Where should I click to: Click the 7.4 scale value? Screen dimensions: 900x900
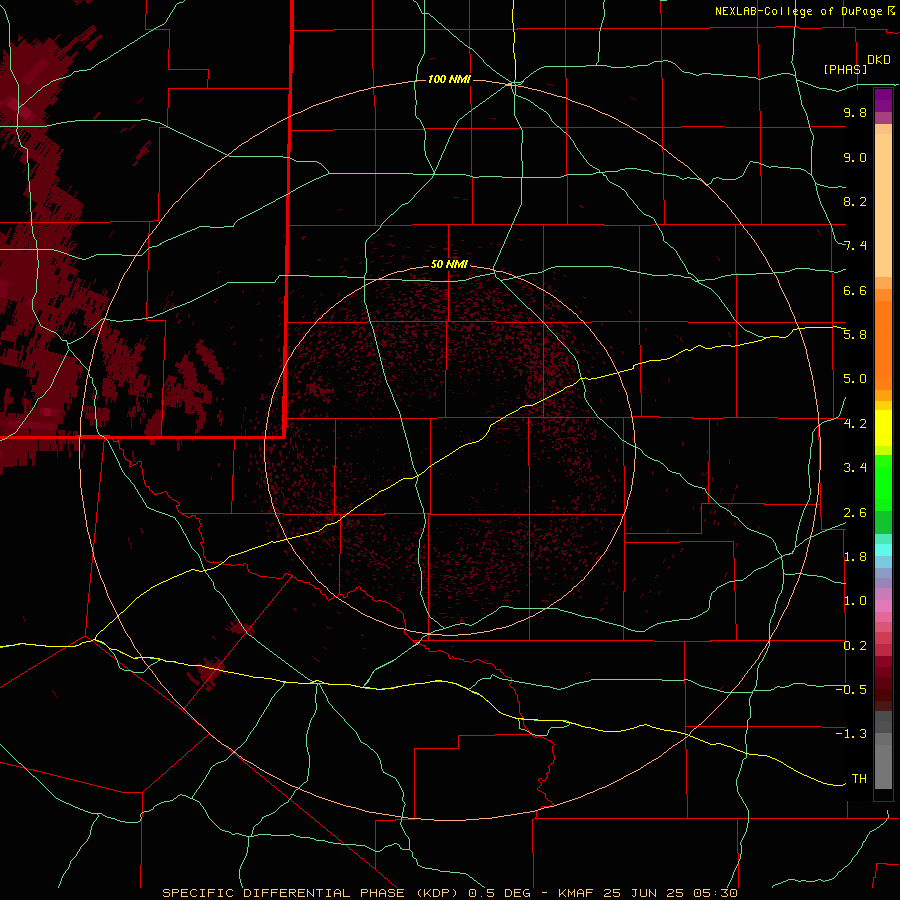[x=855, y=246]
